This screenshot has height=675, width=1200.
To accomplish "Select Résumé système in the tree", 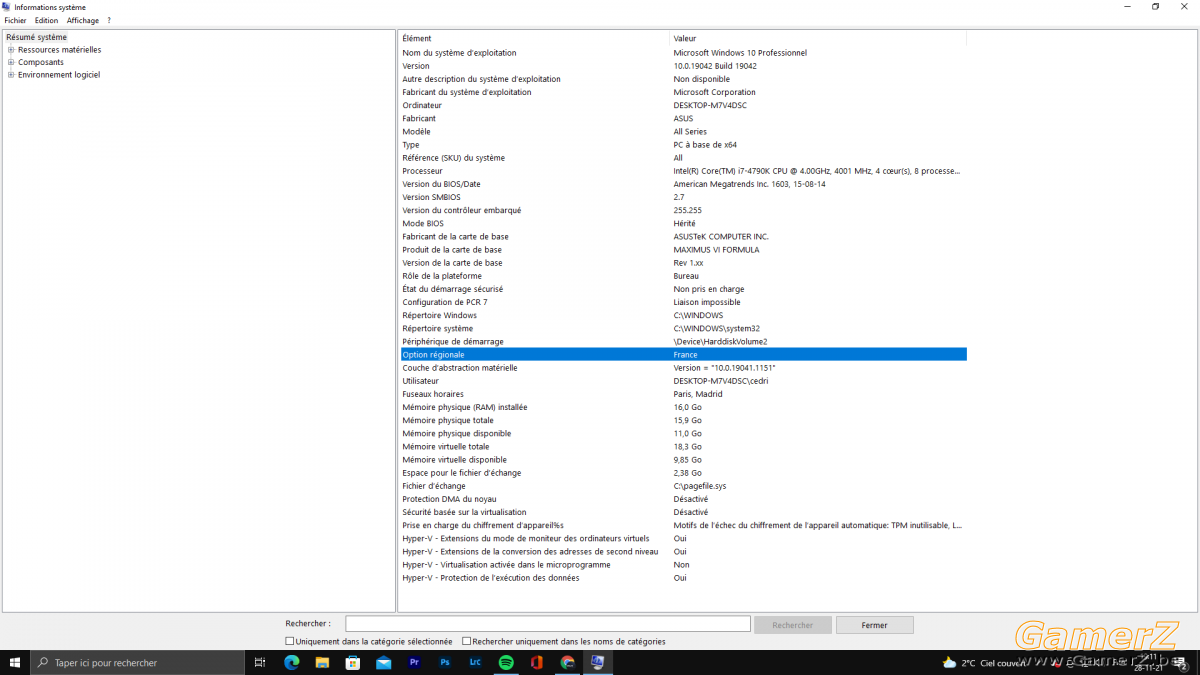I will coord(36,37).
